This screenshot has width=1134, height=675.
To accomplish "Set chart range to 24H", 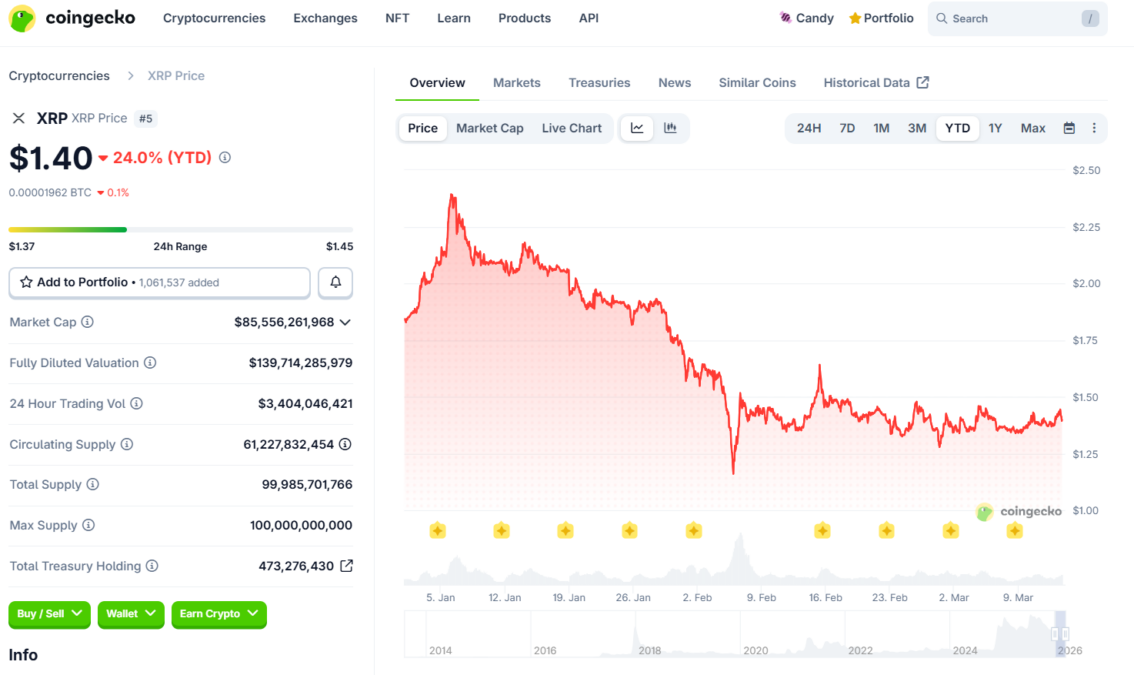I will click(809, 128).
